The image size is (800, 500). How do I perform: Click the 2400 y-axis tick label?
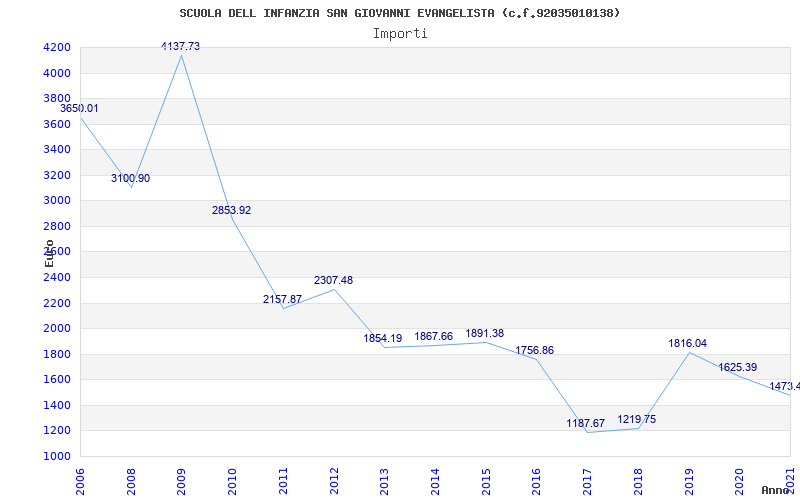[x=57, y=278]
